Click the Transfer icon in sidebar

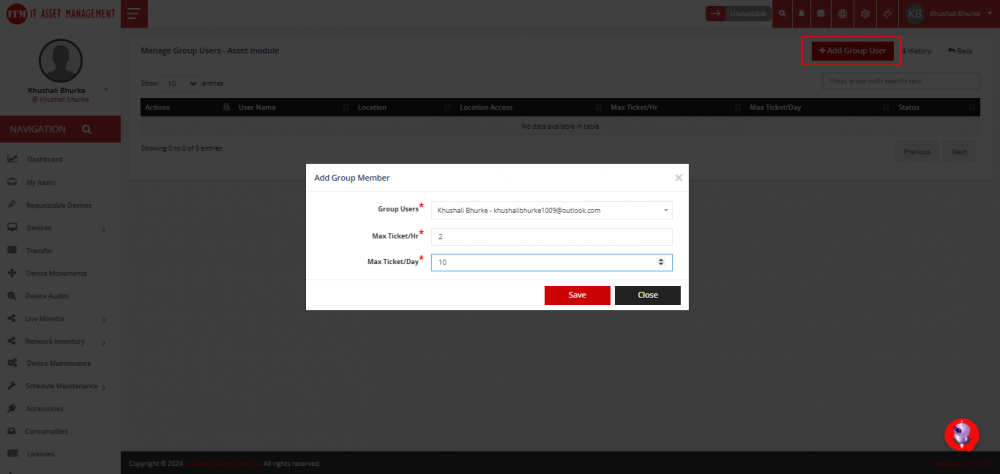click(x=12, y=250)
